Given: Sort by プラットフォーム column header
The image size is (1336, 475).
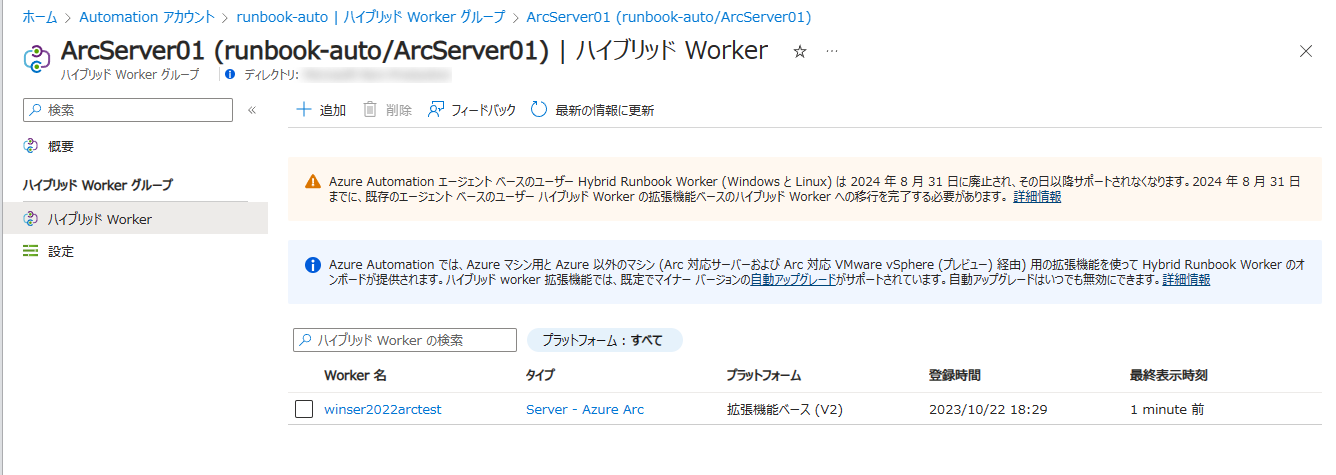Looking at the screenshot, I should tap(764, 375).
